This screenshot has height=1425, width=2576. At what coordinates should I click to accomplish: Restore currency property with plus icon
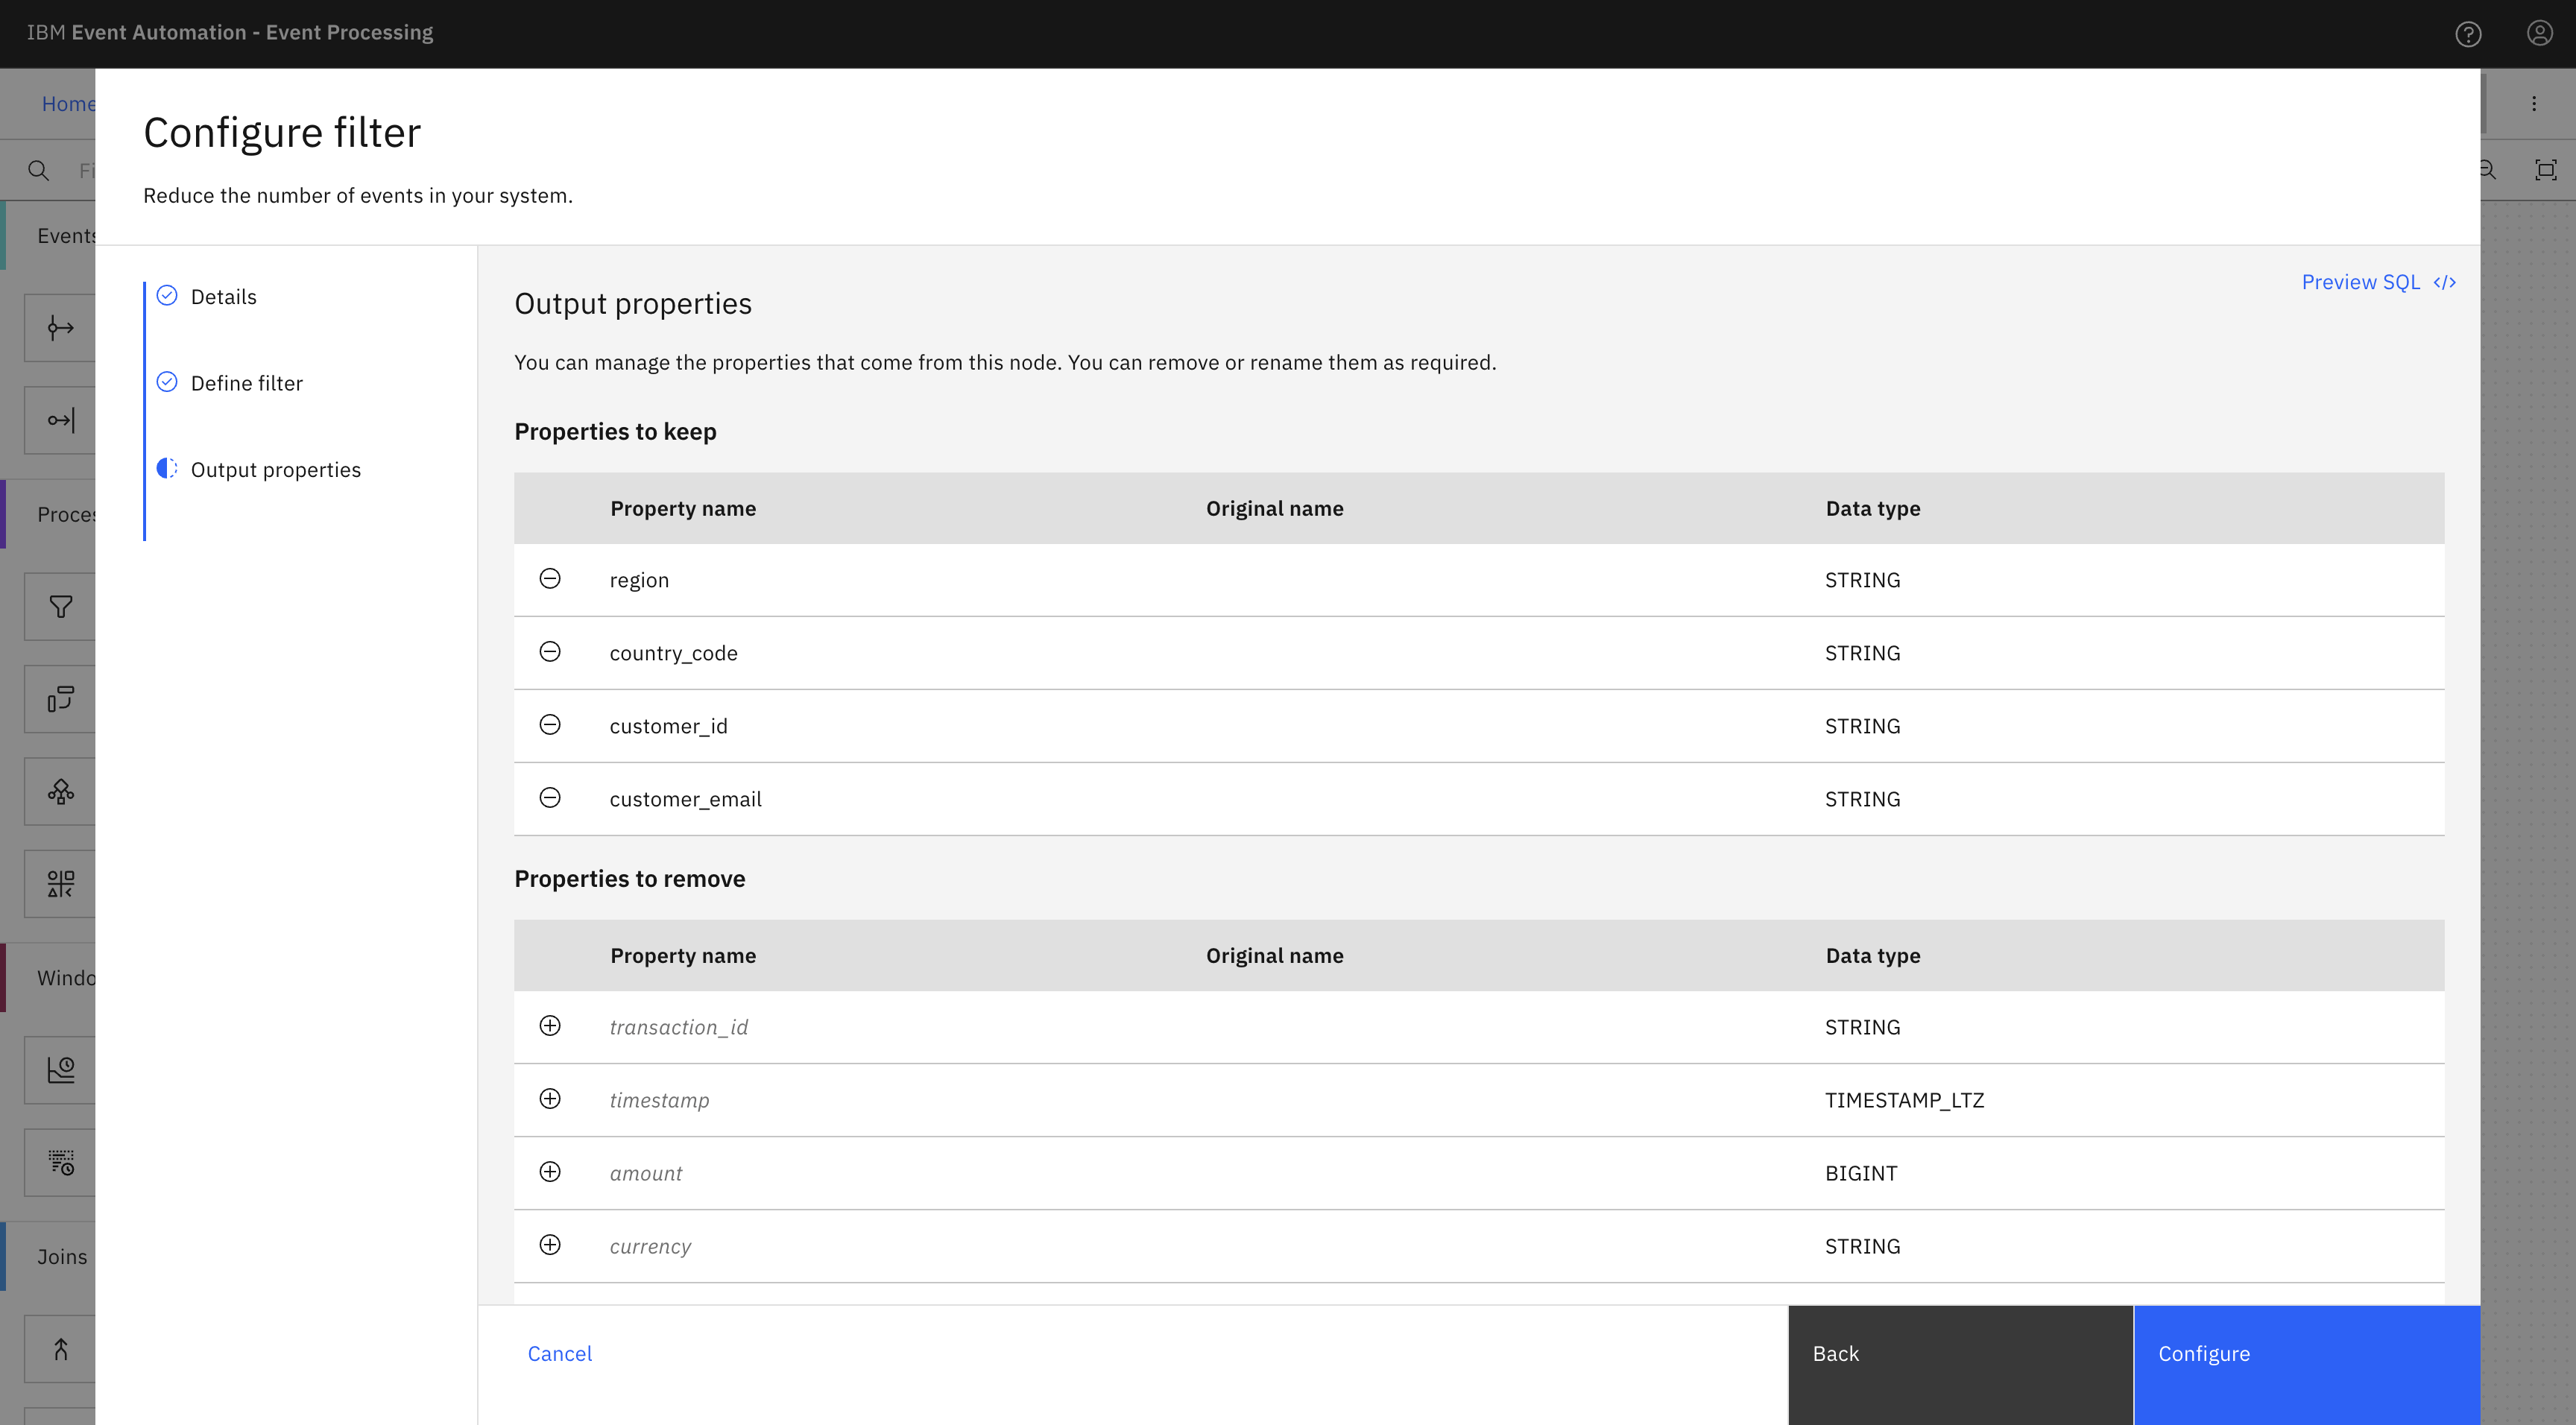[550, 1245]
